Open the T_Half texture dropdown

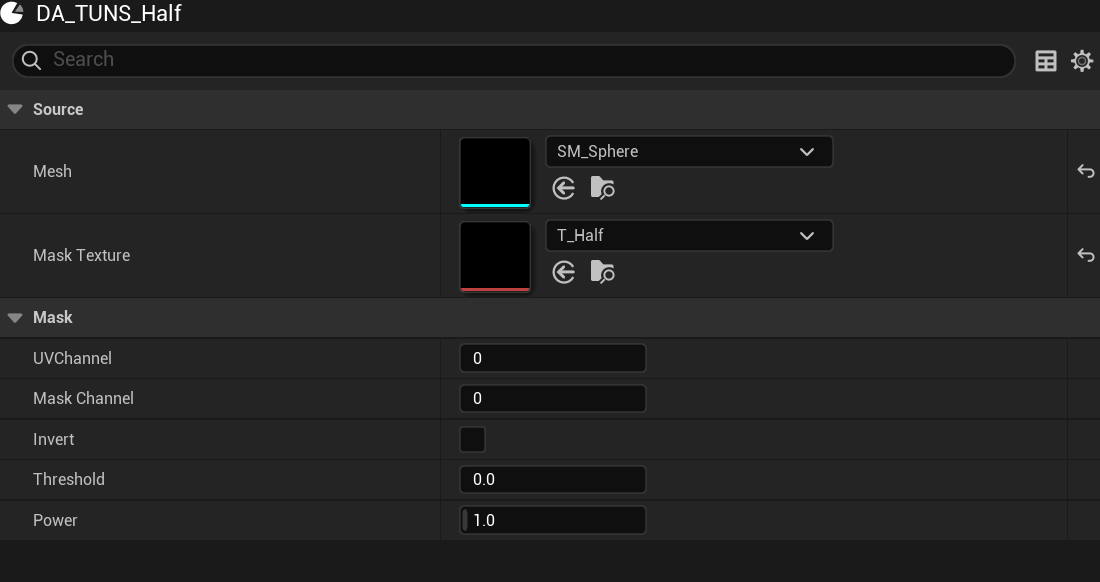pos(689,236)
